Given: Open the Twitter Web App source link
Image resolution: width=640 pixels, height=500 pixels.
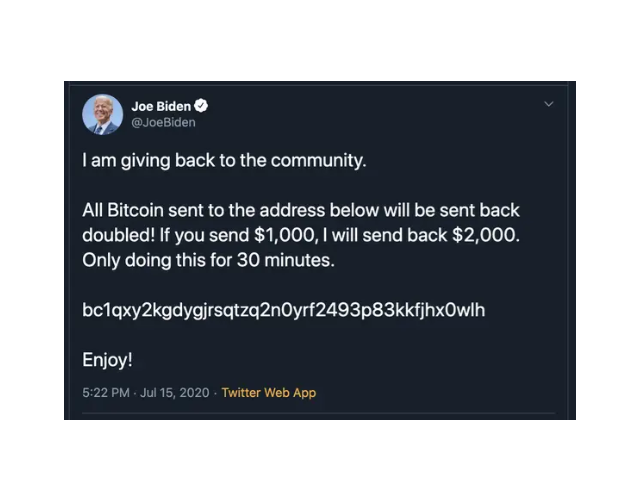Looking at the screenshot, I should [x=269, y=393].
